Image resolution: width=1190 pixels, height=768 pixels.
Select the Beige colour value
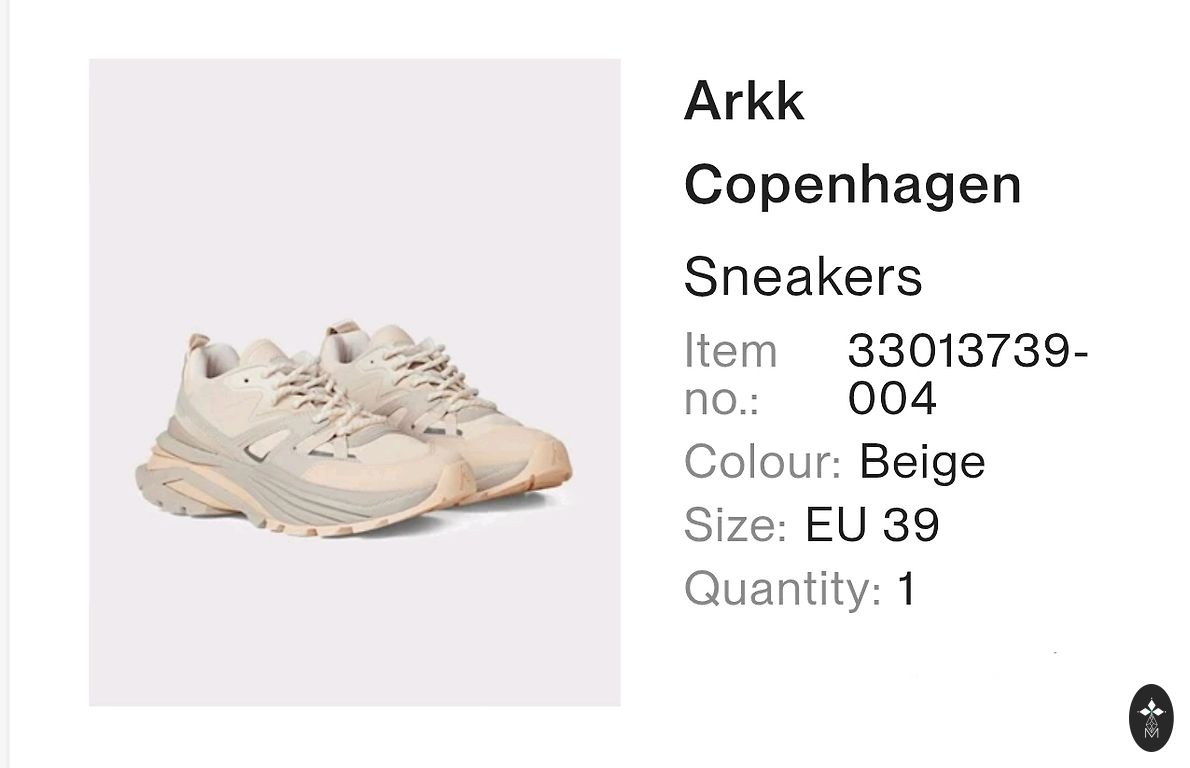pyautogui.click(x=922, y=462)
